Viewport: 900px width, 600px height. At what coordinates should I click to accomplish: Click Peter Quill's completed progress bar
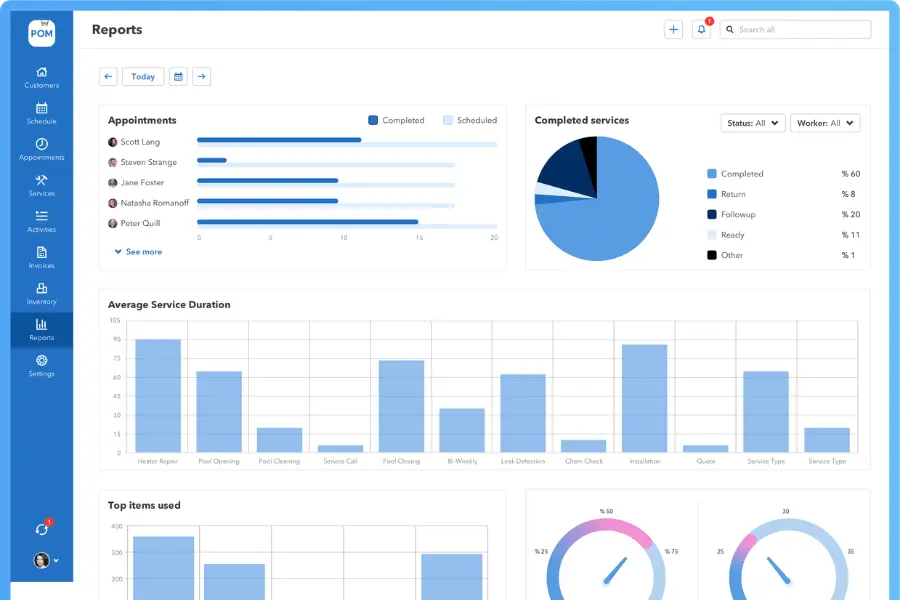[x=308, y=222]
